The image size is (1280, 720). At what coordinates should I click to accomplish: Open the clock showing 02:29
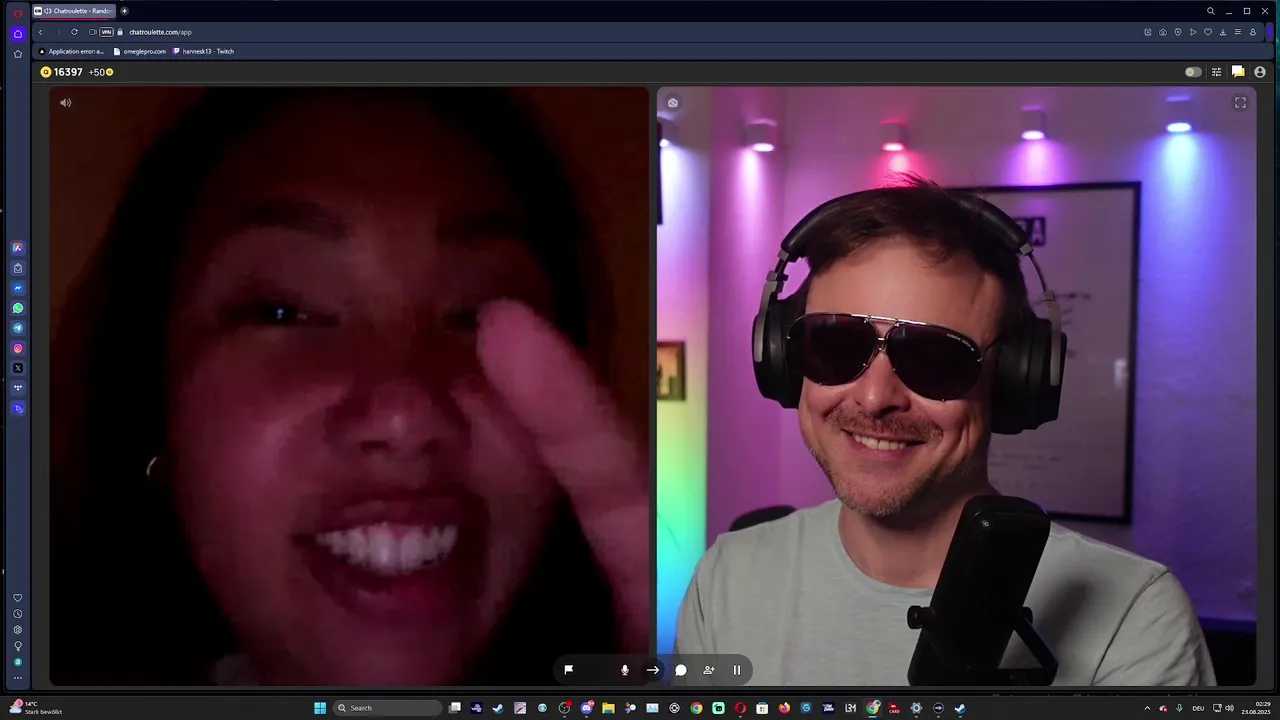(x=1258, y=708)
